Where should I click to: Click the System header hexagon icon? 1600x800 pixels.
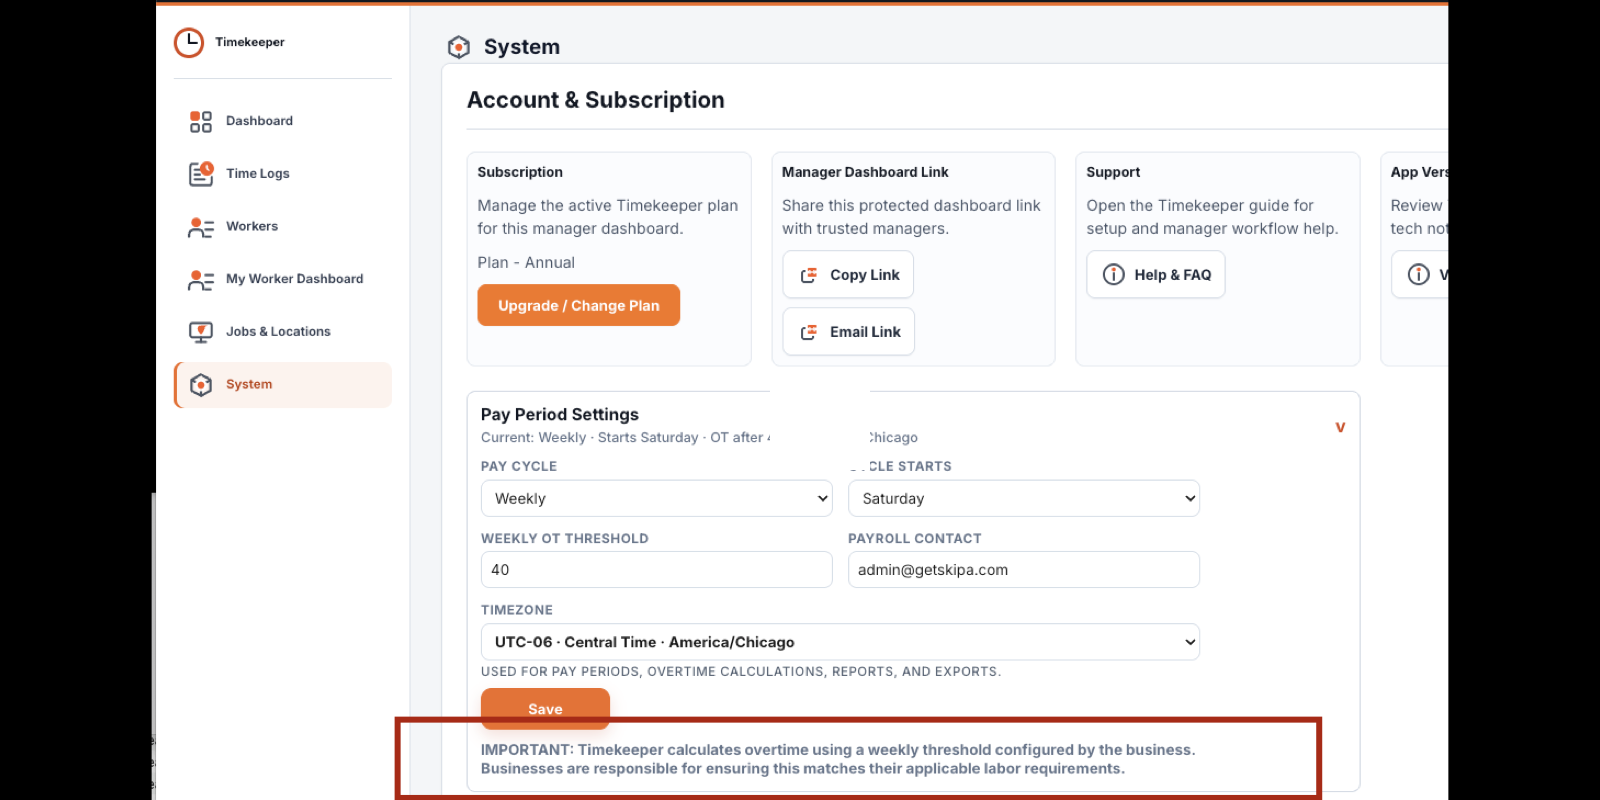pyautogui.click(x=459, y=47)
